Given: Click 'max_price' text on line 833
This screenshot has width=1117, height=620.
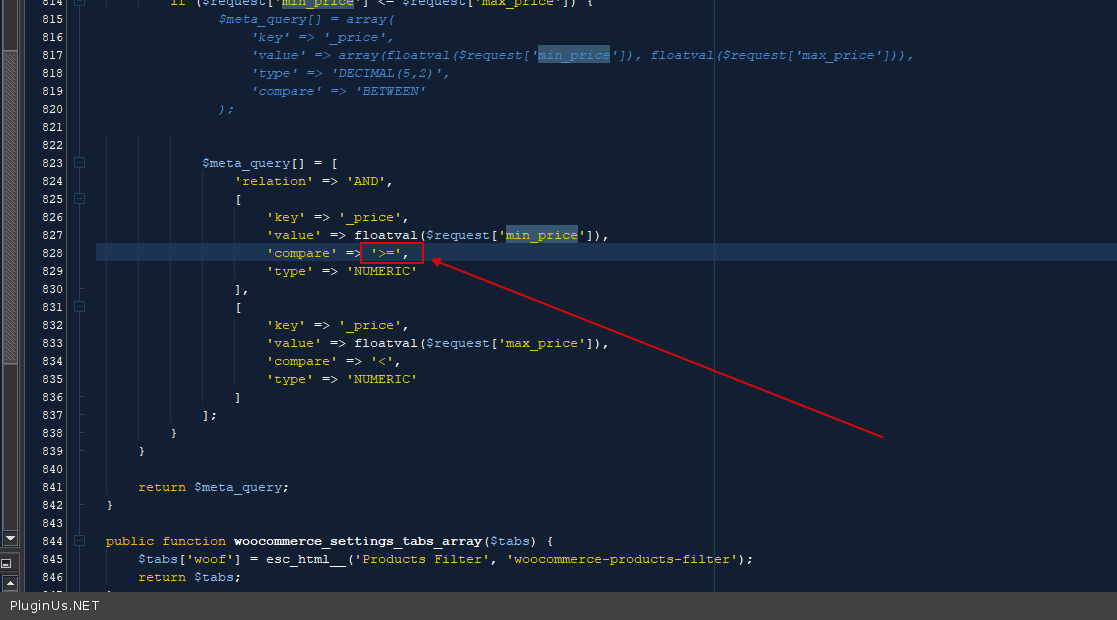Looking at the screenshot, I should pyautogui.click(x=541, y=343).
